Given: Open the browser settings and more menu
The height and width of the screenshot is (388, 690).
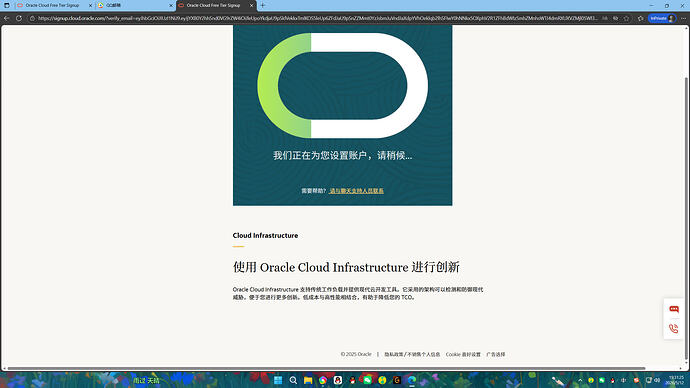Looking at the screenshot, I should click(683, 18).
